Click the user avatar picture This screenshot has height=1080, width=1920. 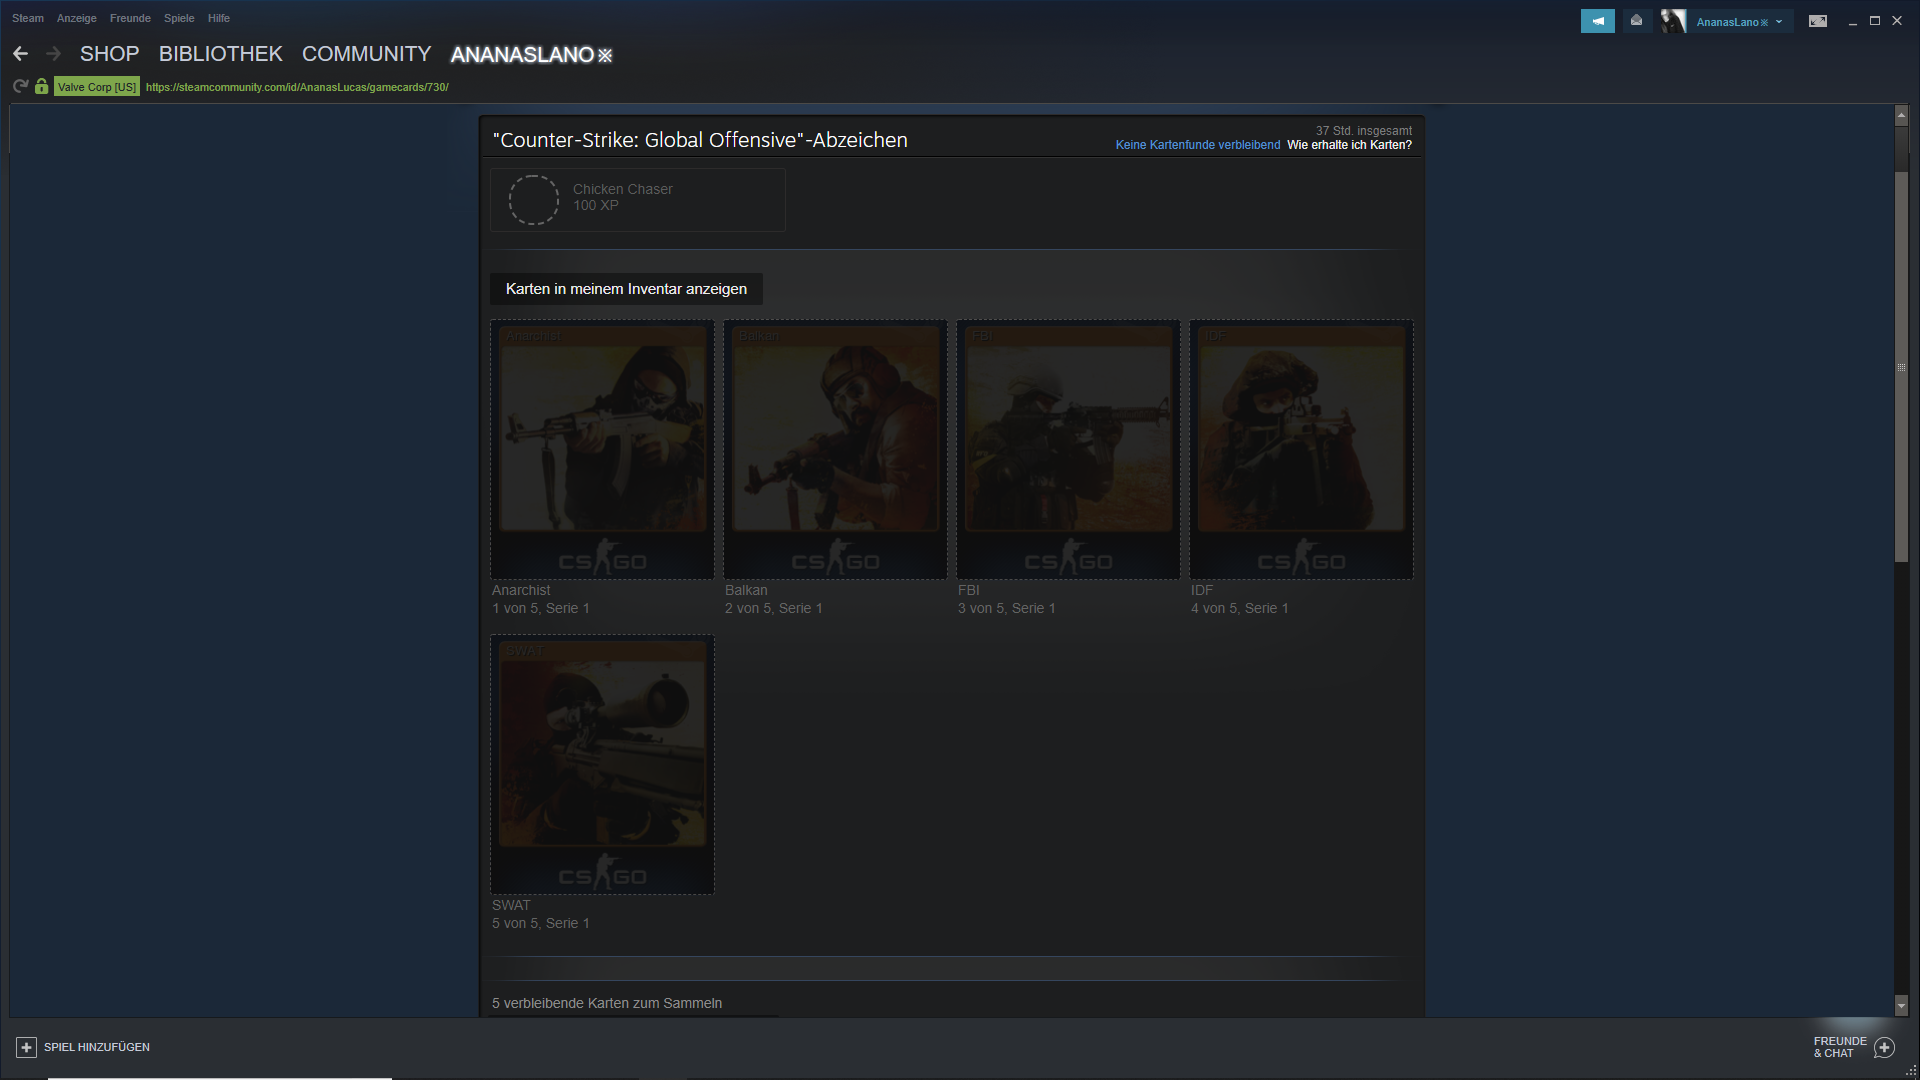pos(1673,21)
